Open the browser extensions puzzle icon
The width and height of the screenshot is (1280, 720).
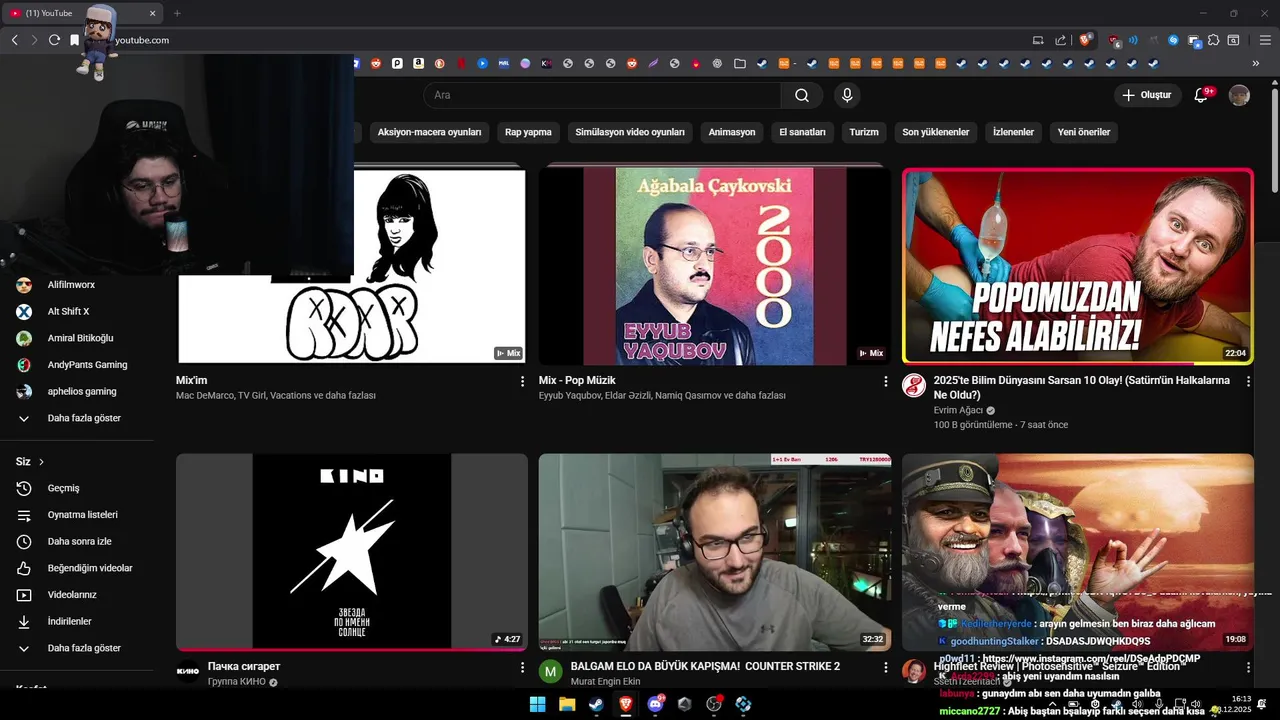[1213, 40]
